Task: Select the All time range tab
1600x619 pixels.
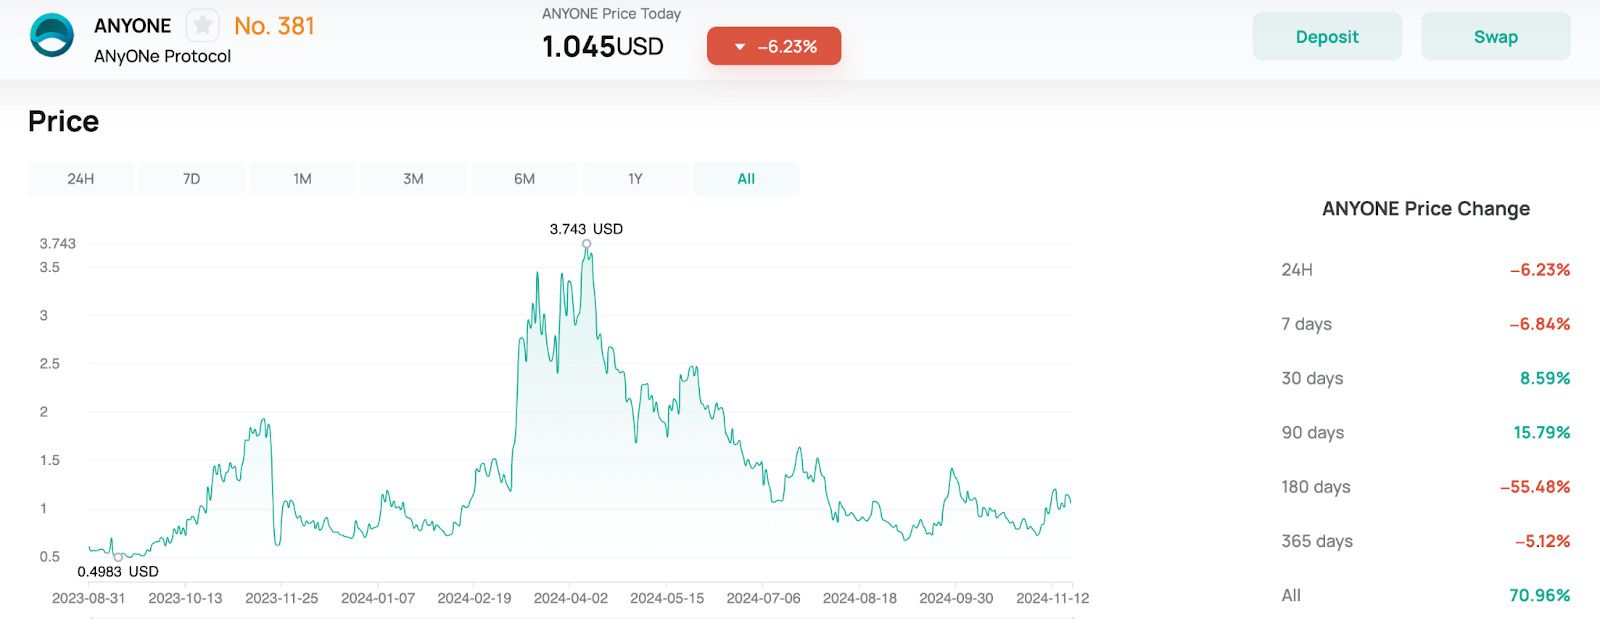Action: pos(746,179)
